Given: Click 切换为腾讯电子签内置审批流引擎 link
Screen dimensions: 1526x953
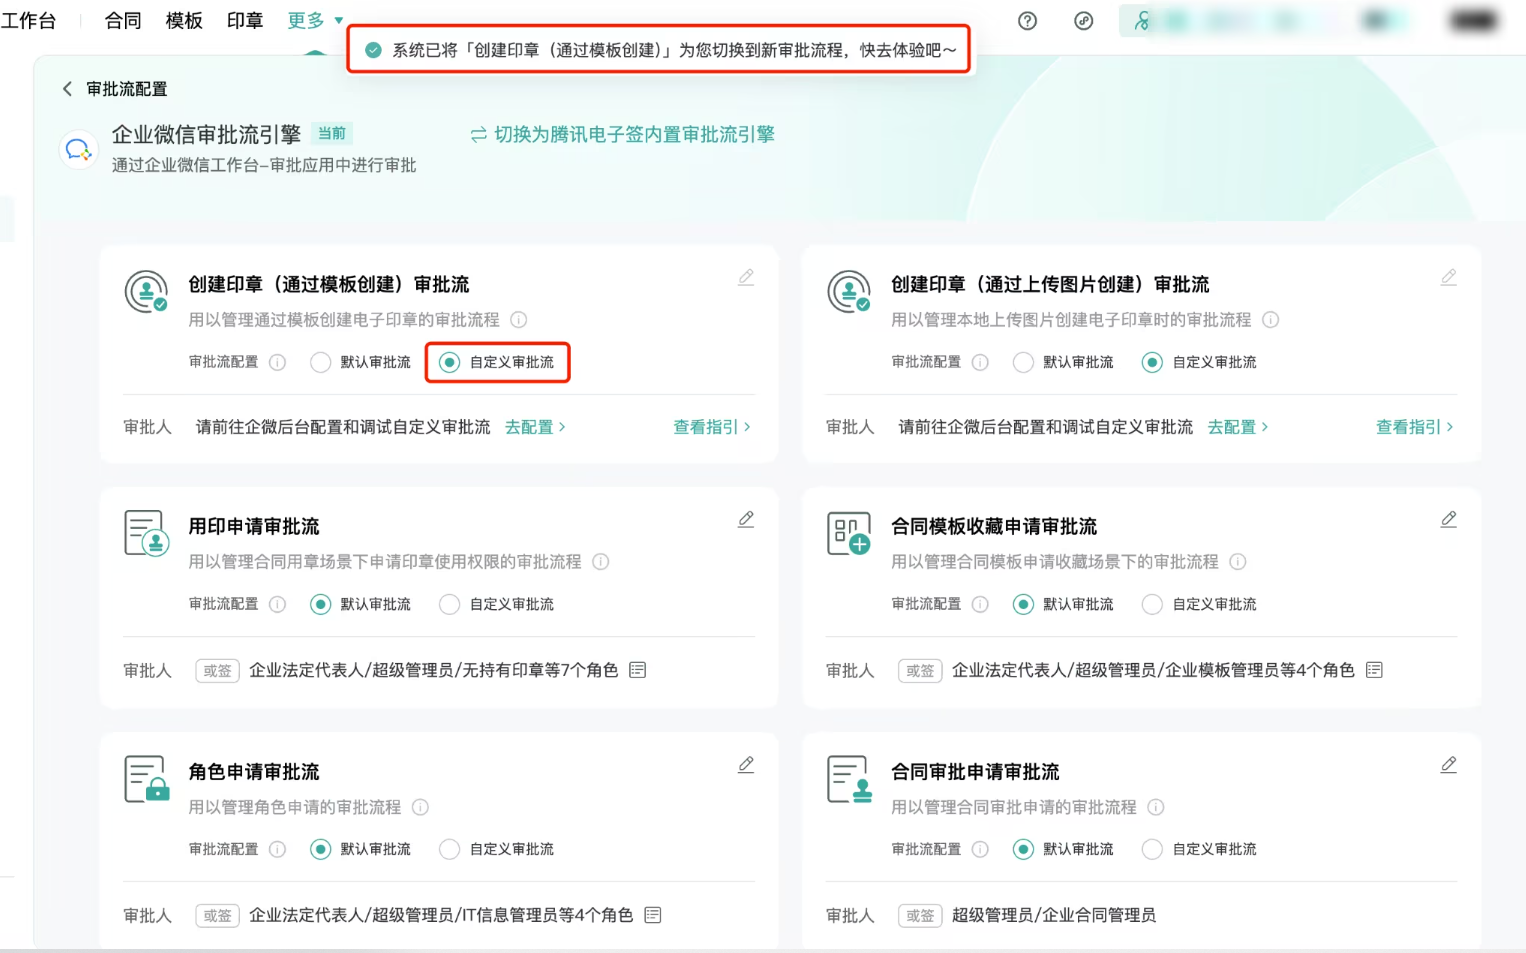Looking at the screenshot, I should (x=623, y=134).
